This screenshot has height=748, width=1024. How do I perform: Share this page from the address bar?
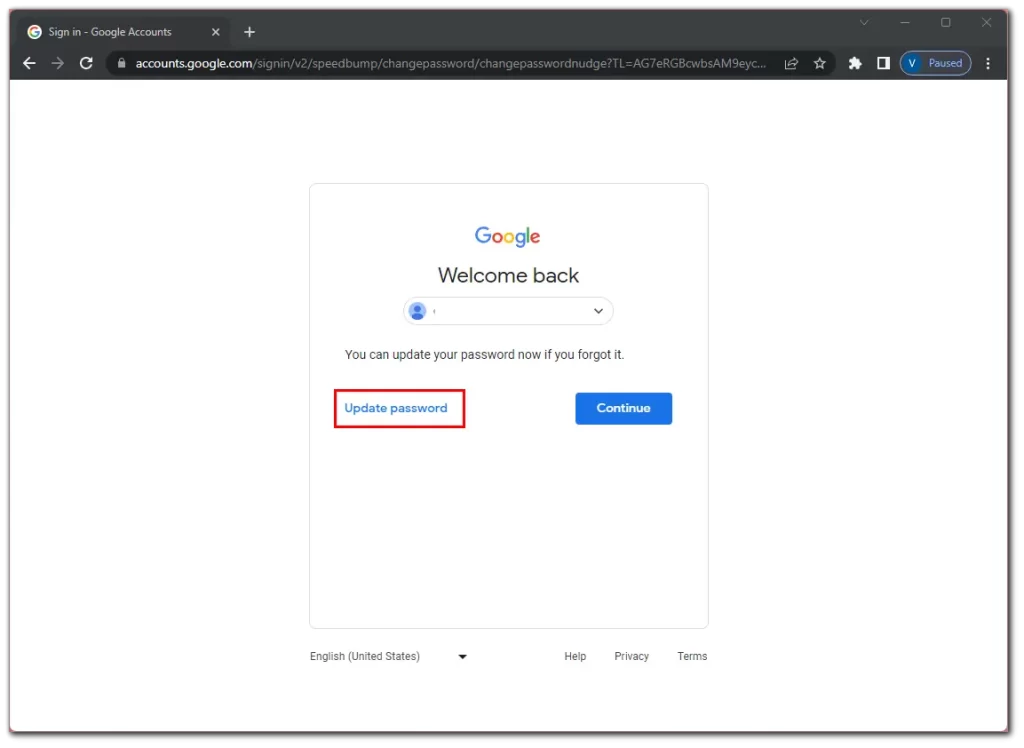[792, 63]
